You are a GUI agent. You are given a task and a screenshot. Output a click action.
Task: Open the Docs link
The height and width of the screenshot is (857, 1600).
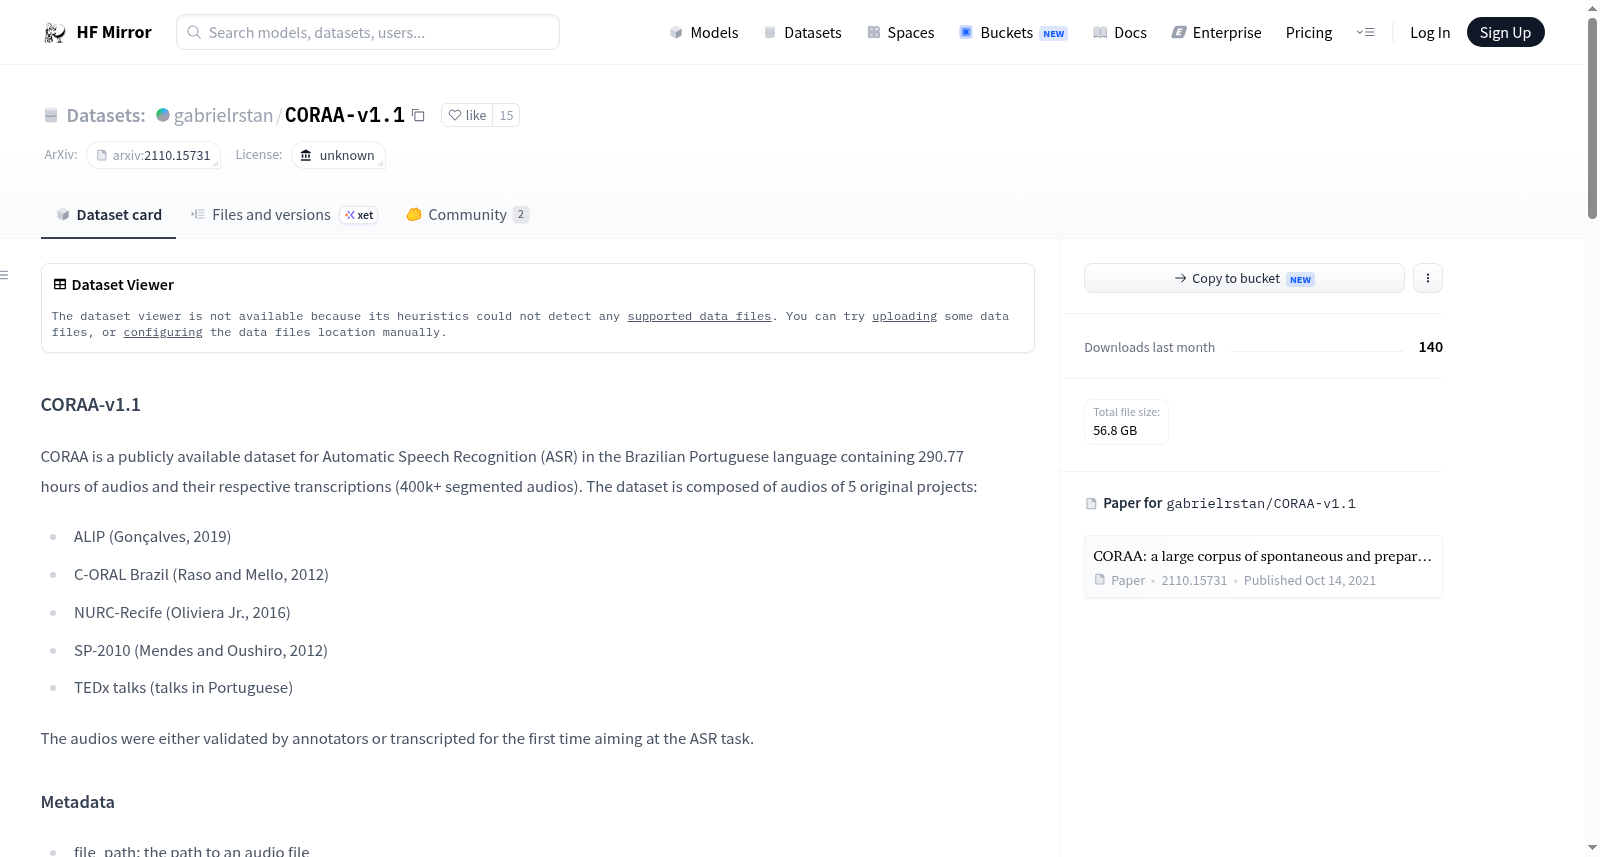(x=1120, y=32)
